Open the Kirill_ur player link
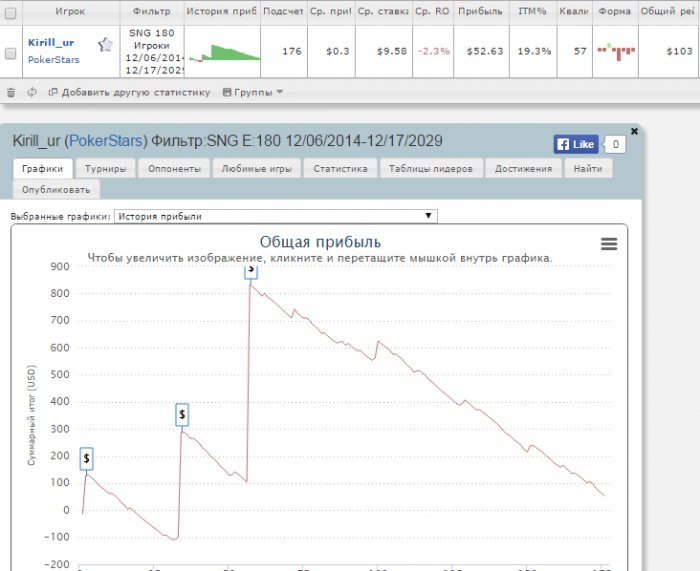 (x=51, y=43)
